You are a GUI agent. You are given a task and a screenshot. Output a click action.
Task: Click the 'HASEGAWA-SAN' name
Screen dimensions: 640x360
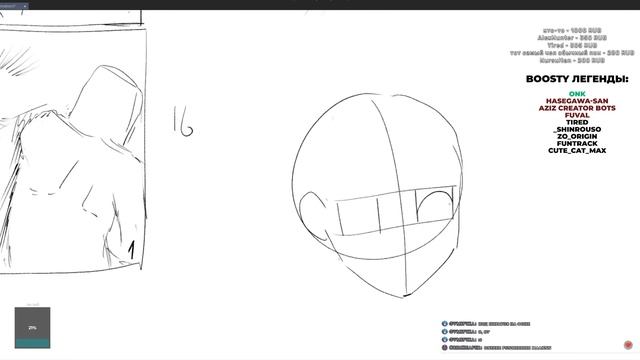click(577, 101)
